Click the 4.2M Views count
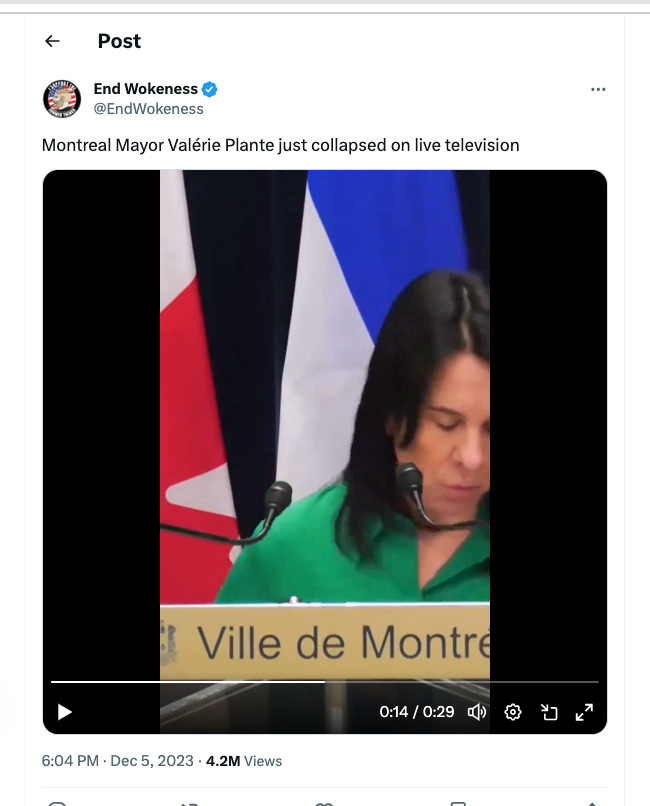Image resolution: width=650 pixels, height=806 pixels. (x=244, y=761)
